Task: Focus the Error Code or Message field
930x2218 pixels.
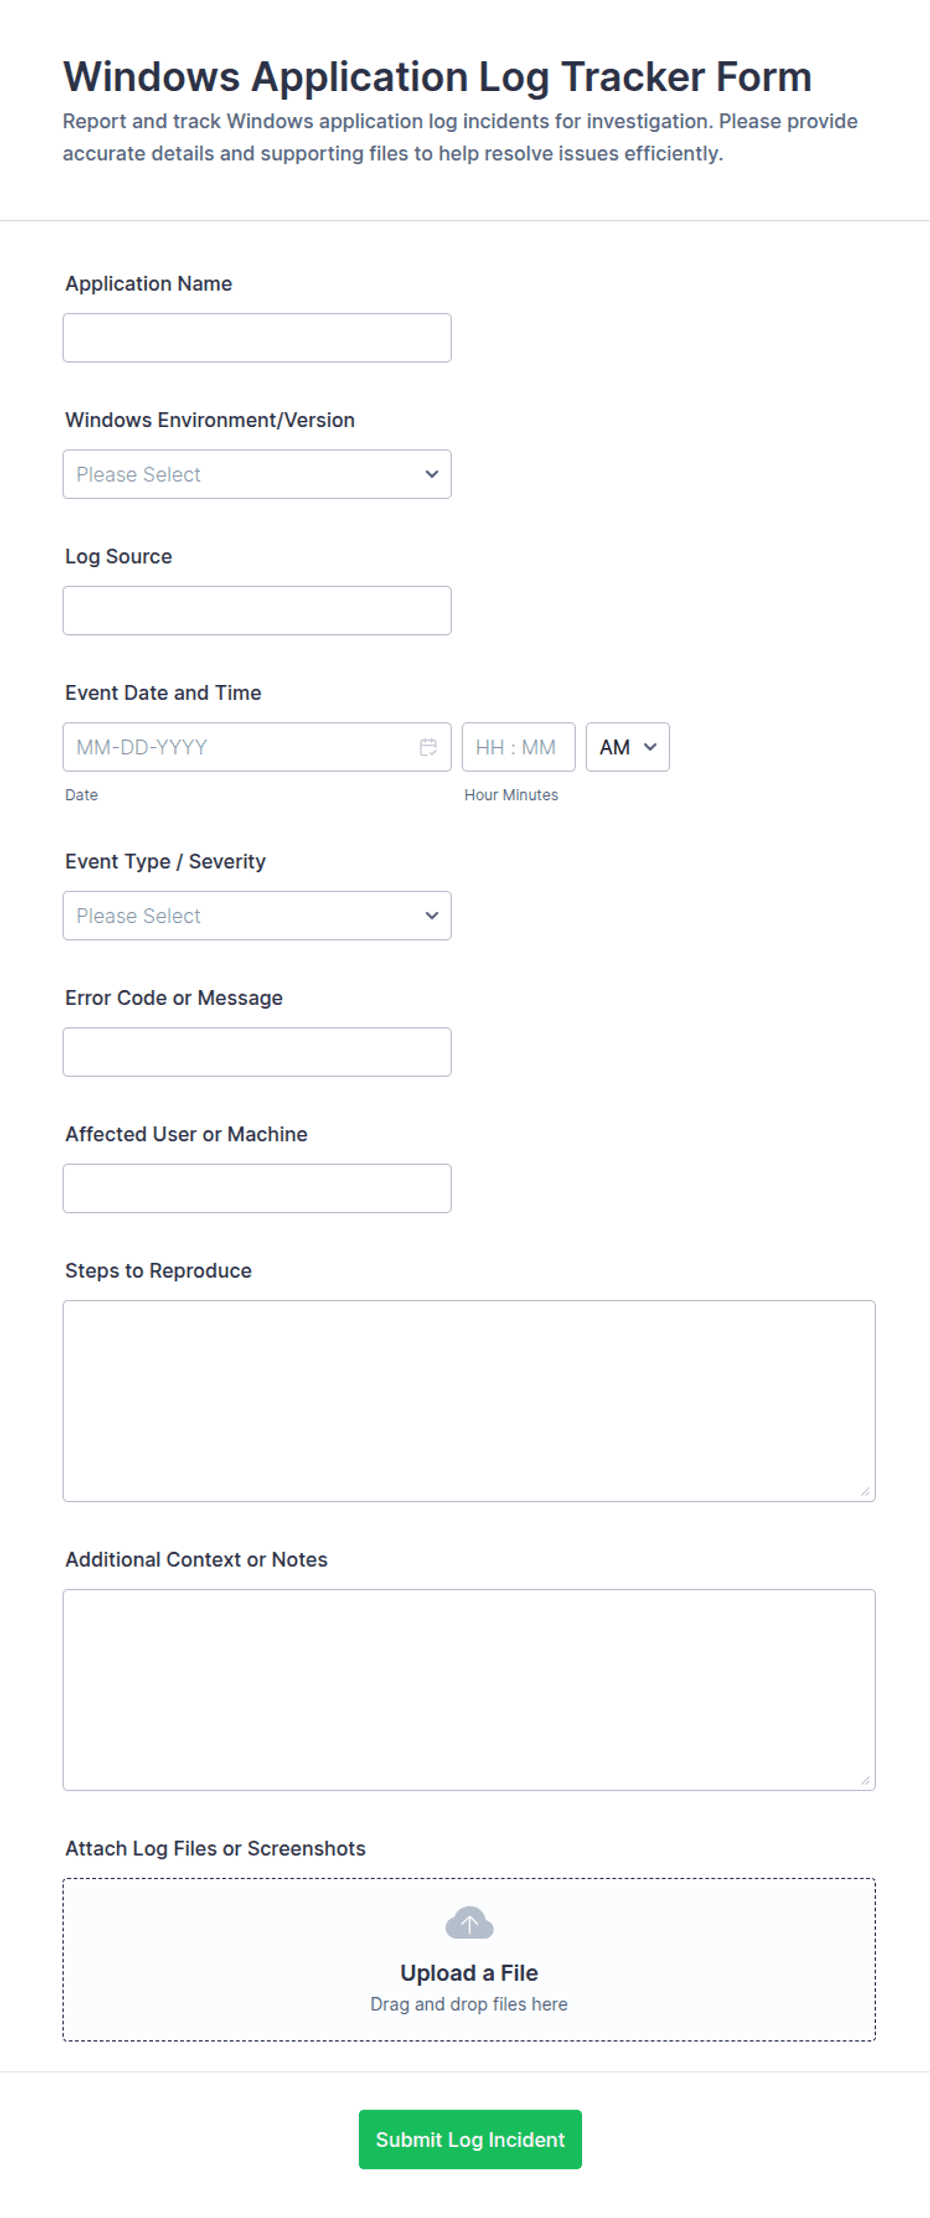Action: point(257,1052)
